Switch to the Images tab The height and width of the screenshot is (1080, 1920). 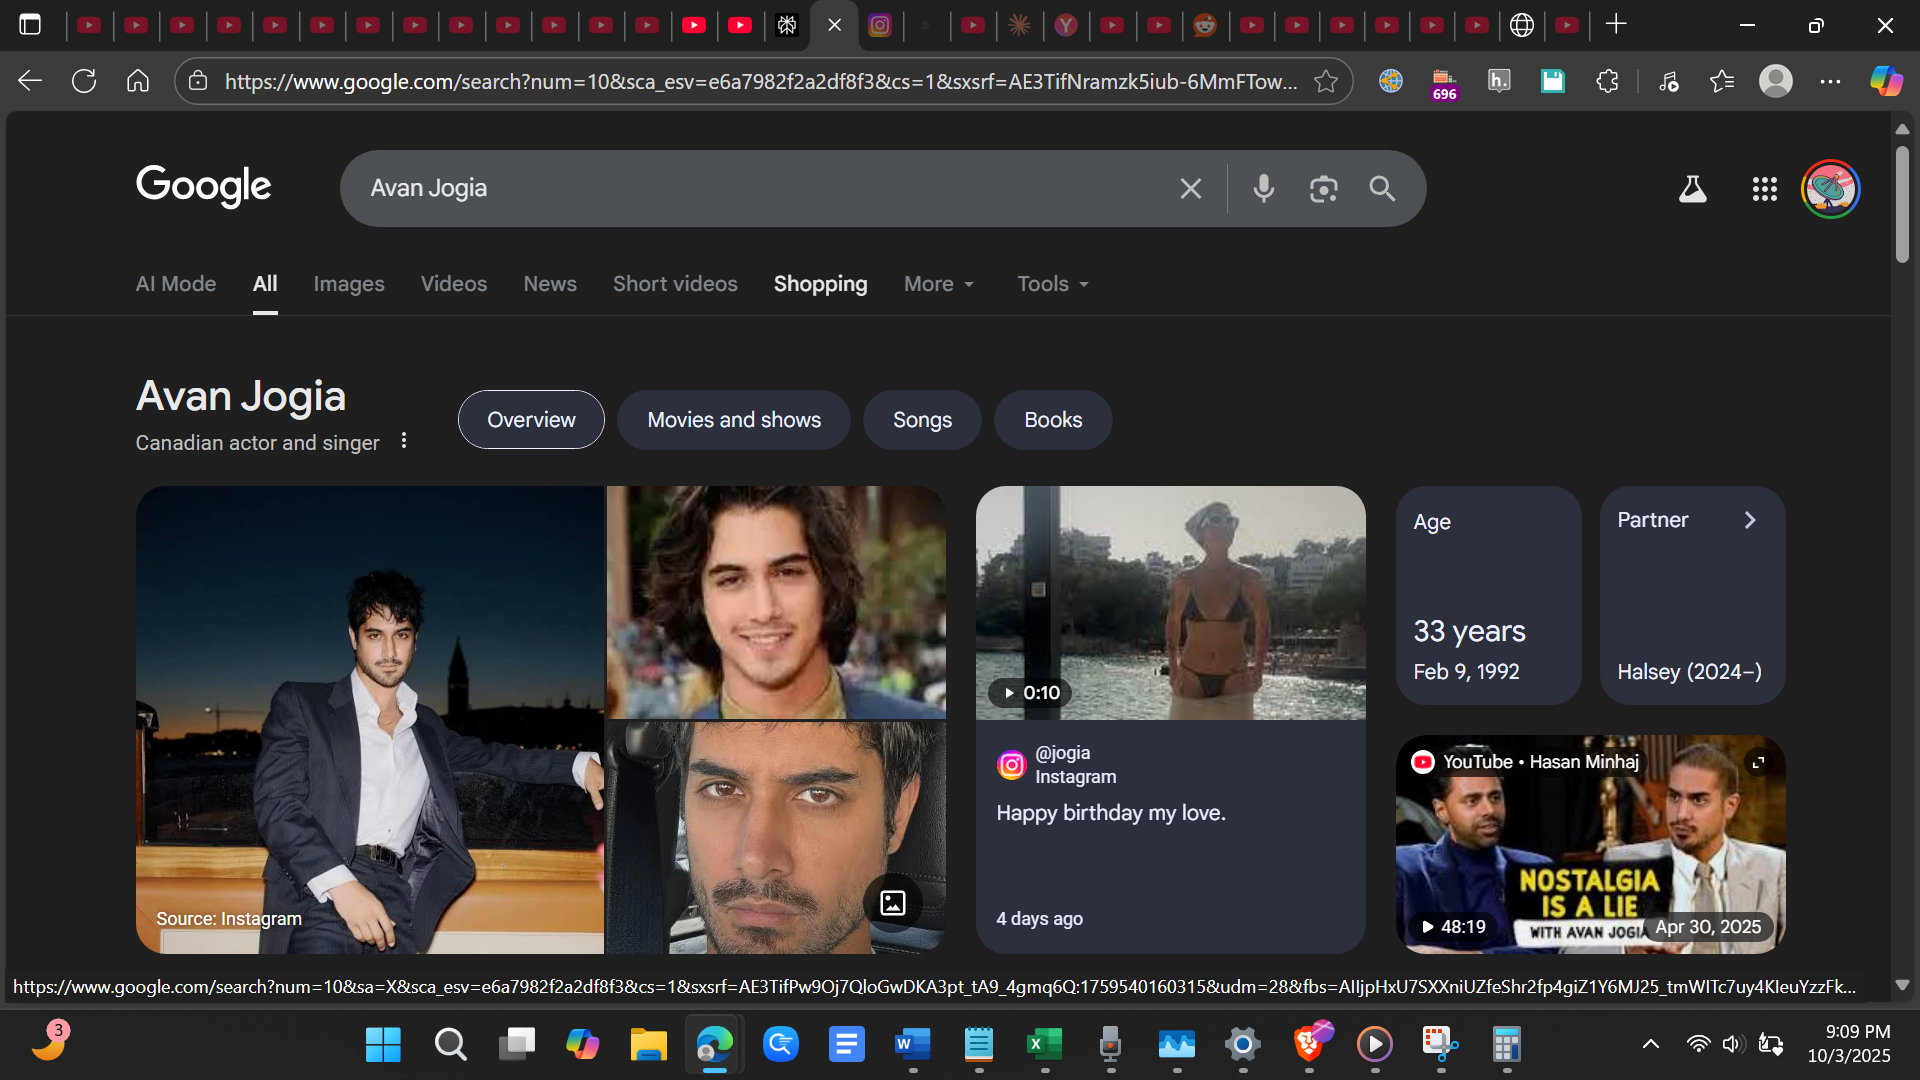[348, 284]
